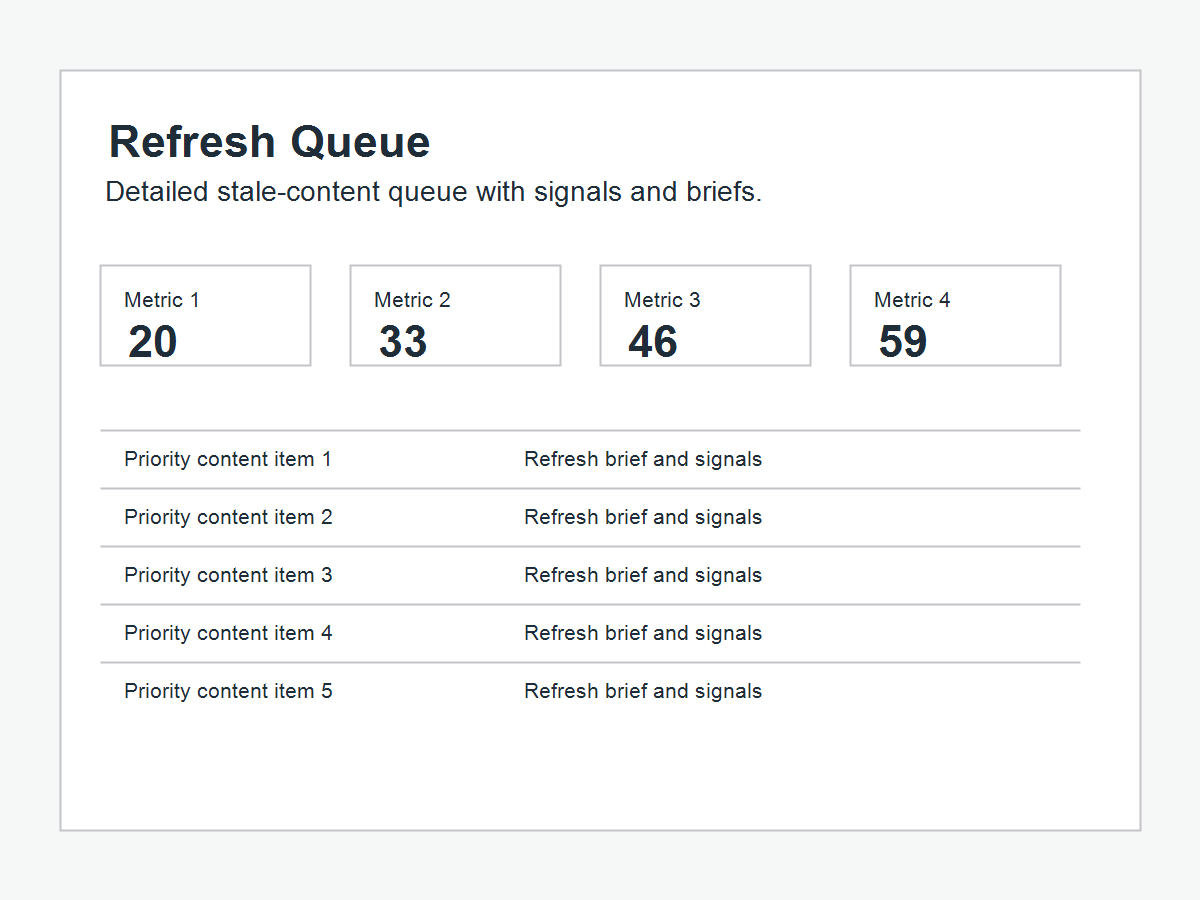The image size is (1200, 900).
Task: View refresh brief for item 2
Action: coord(643,517)
